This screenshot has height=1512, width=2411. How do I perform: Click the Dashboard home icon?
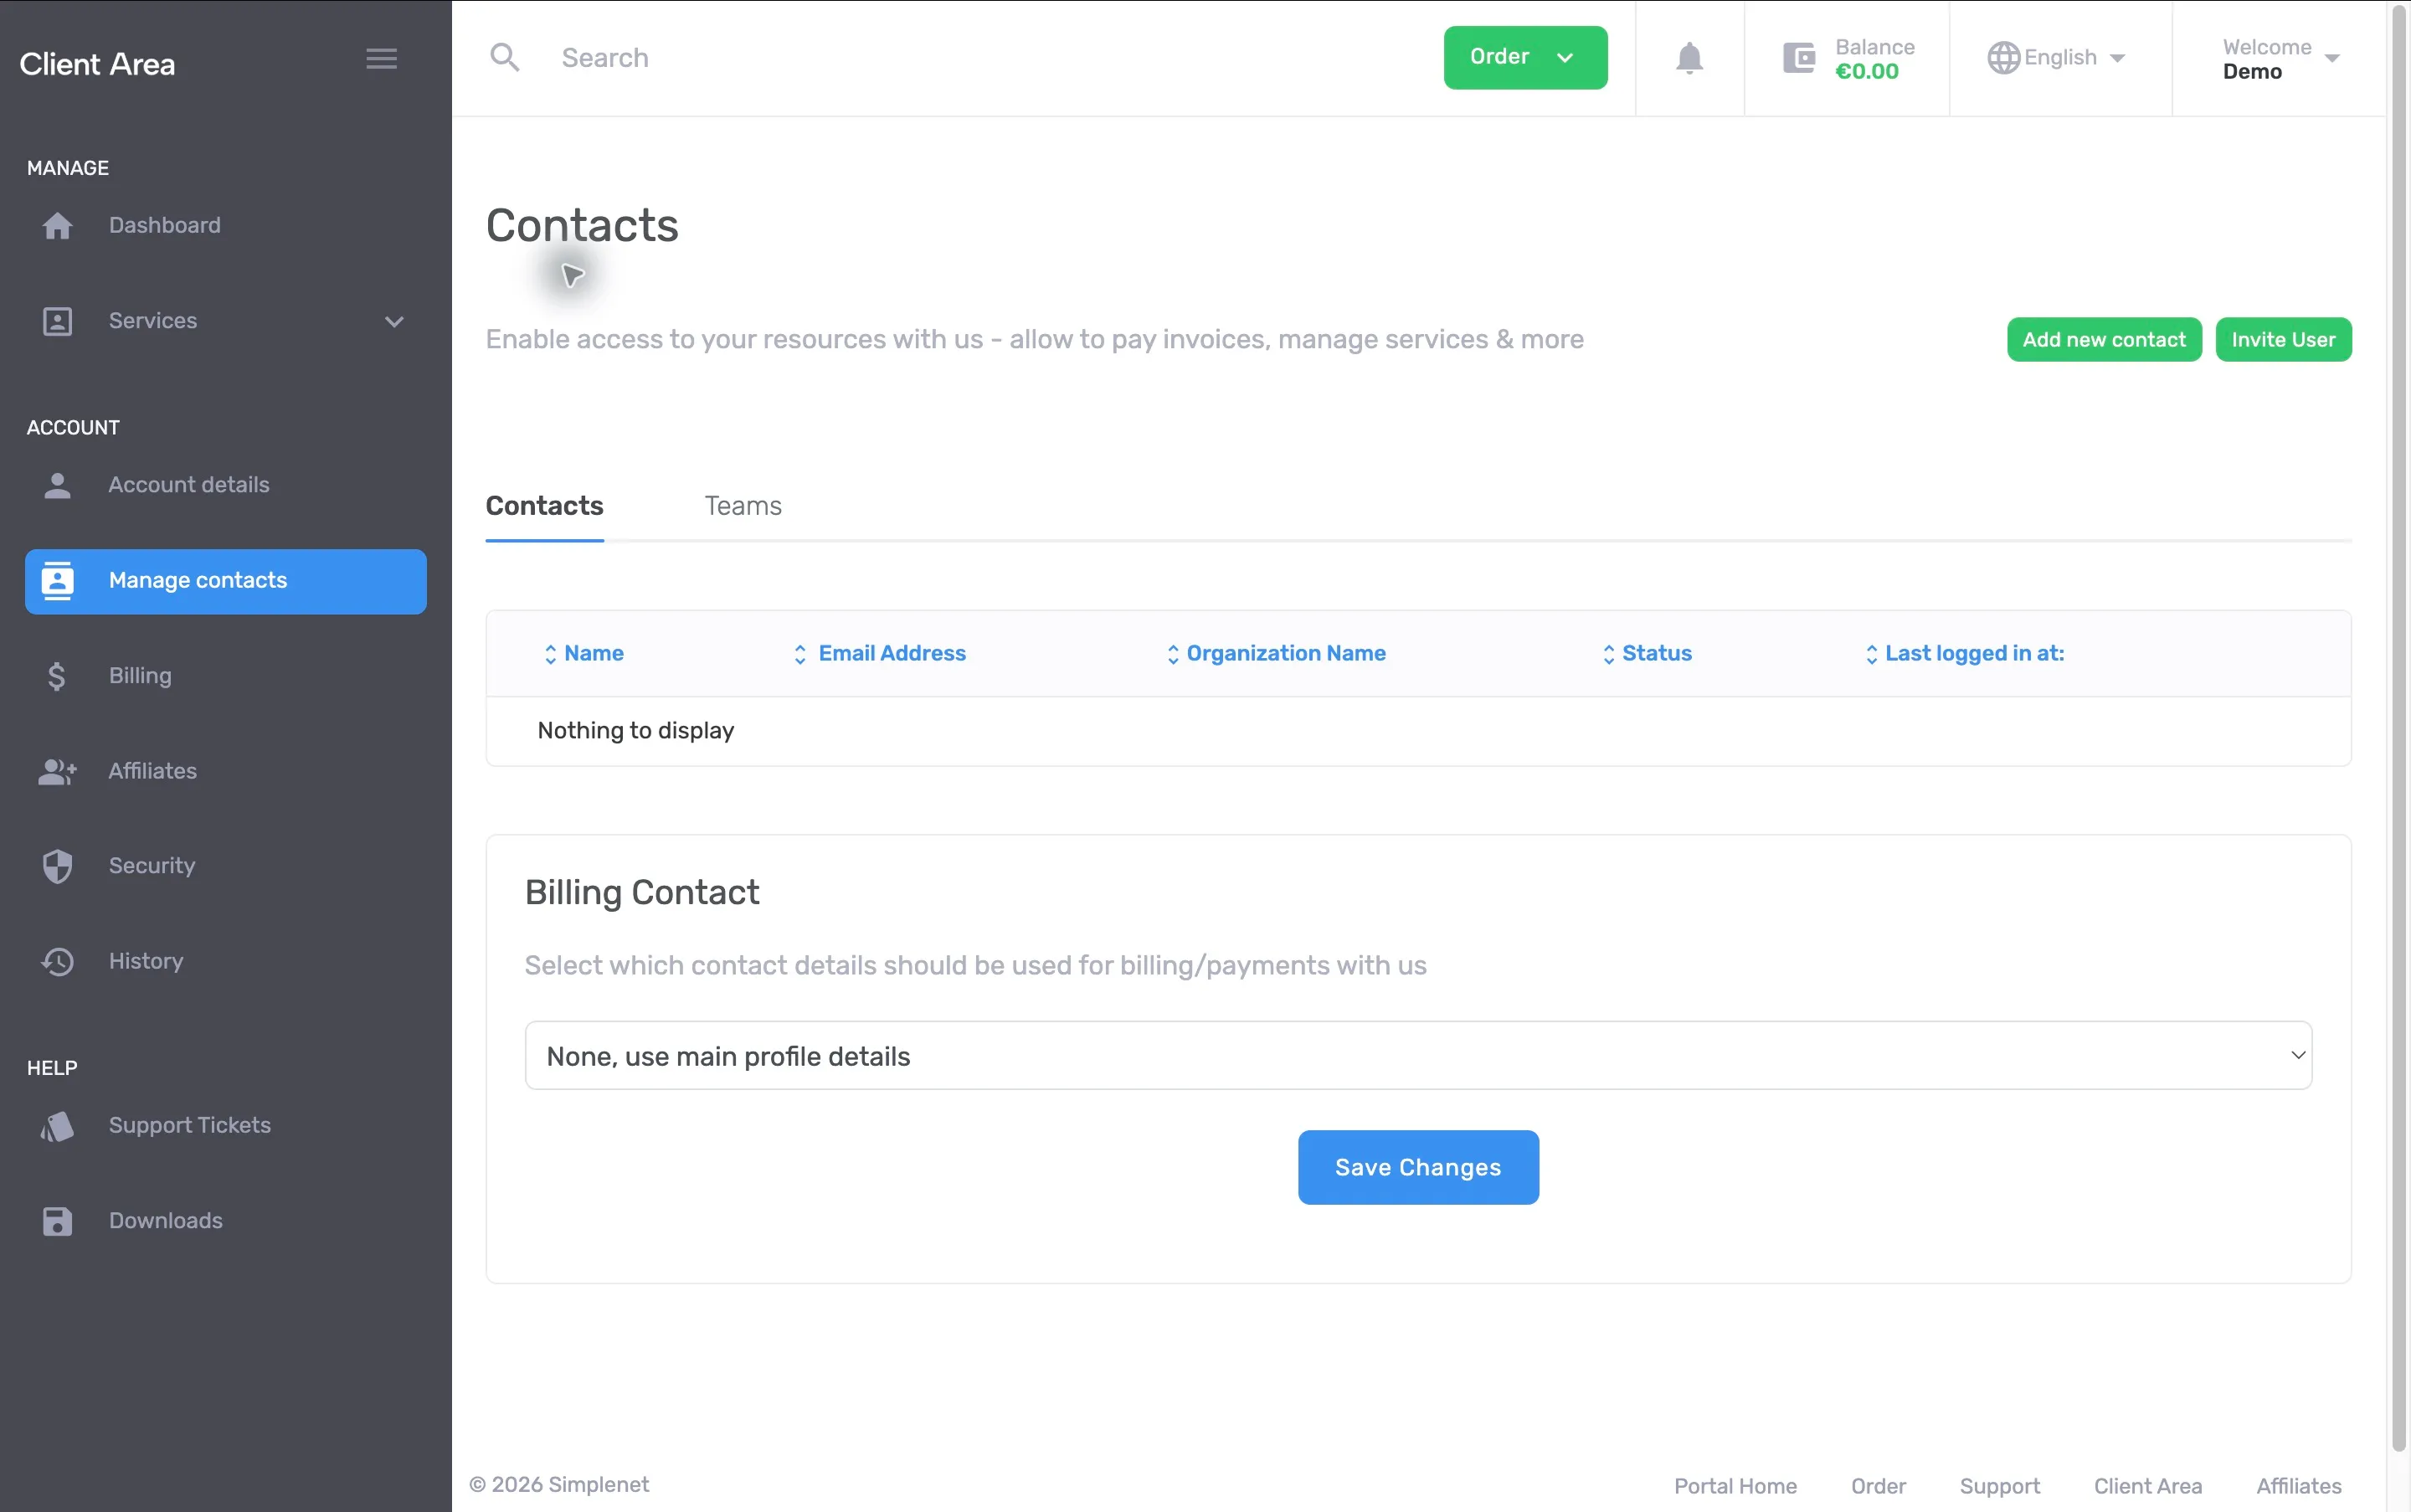click(x=57, y=226)
